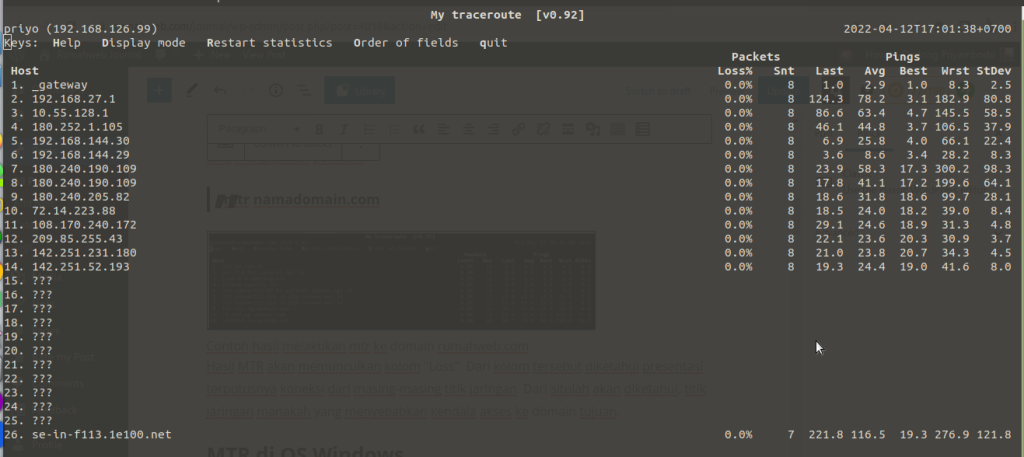
Task: Click the Loss% column header
Action: [x=735, y=71]
